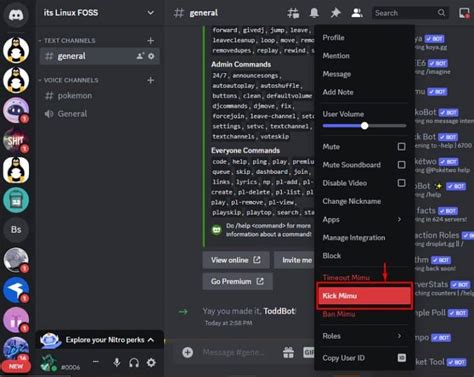The width and height of the screenshot is (474, 377).
Task: Toggle the Mute checkbox
Action: pos(402,147)
